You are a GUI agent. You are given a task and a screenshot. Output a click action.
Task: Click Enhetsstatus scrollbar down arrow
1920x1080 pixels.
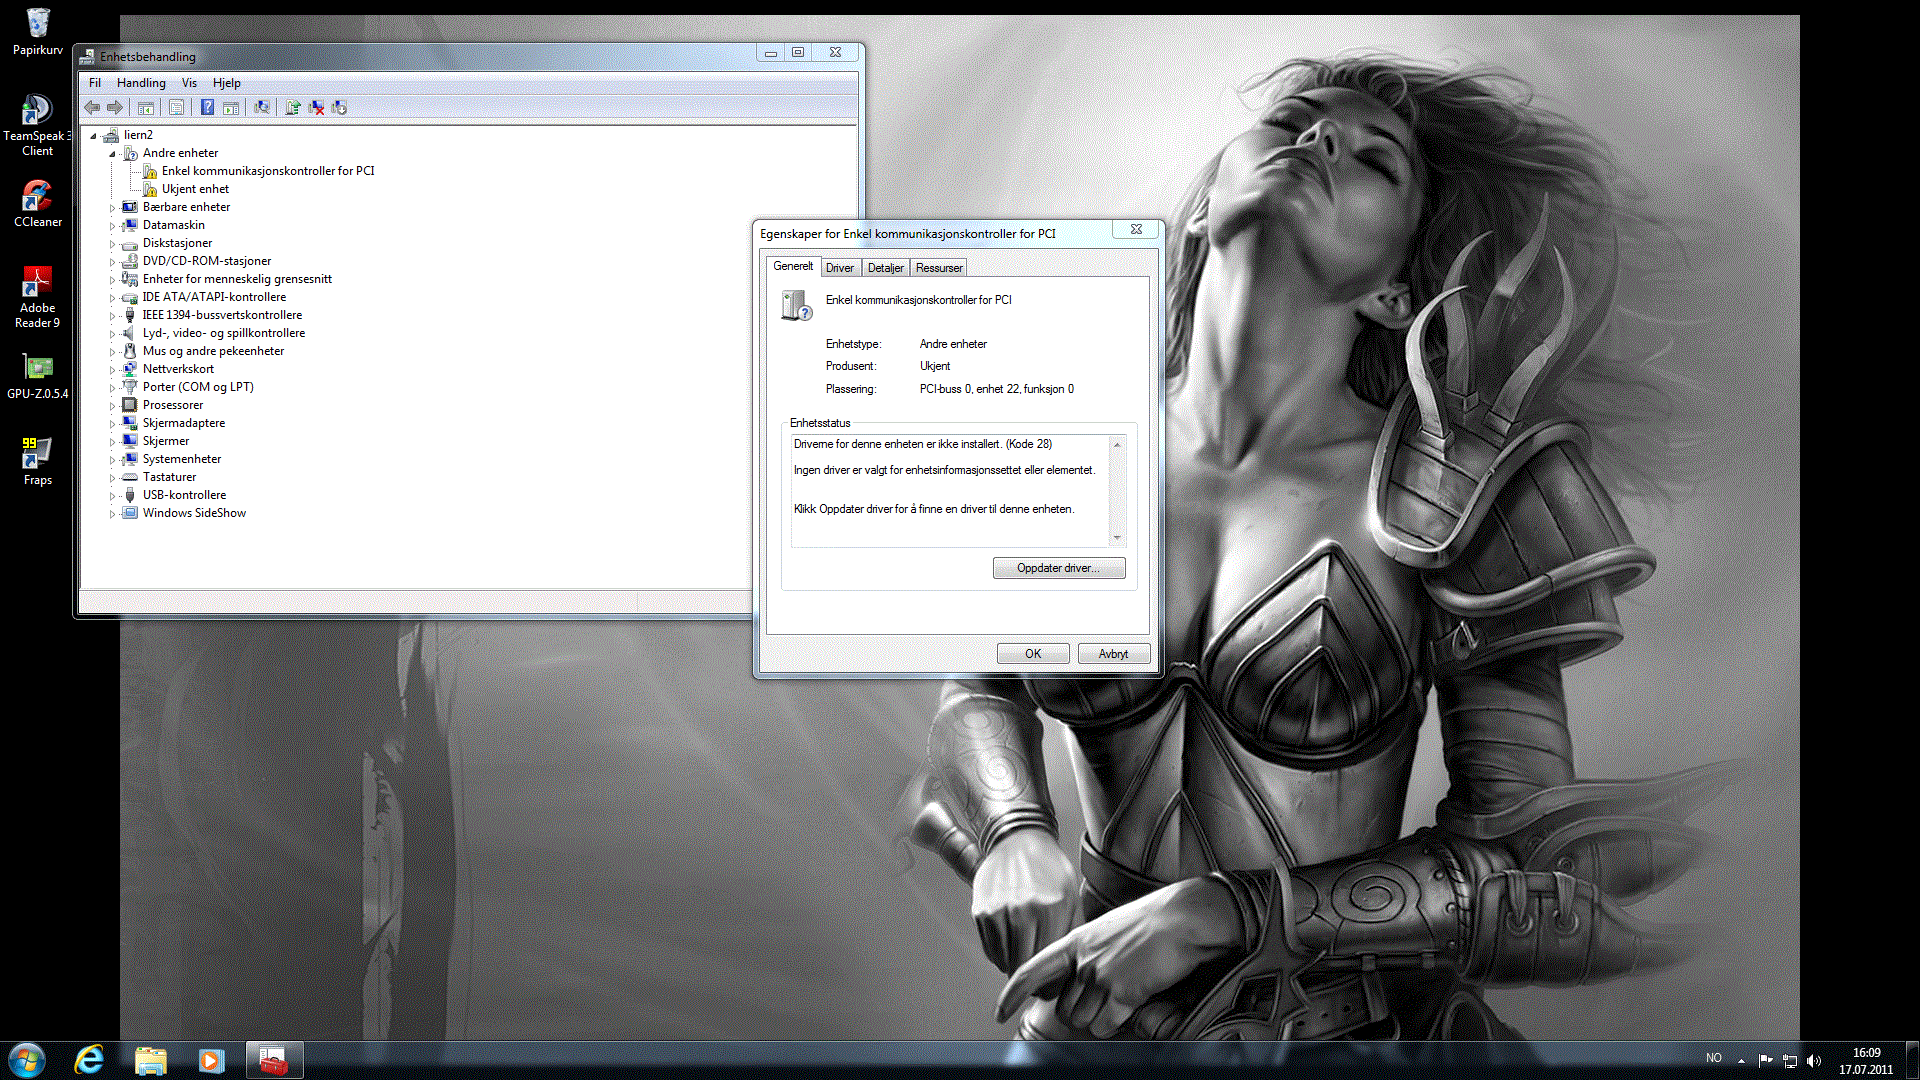point(1118,538)
